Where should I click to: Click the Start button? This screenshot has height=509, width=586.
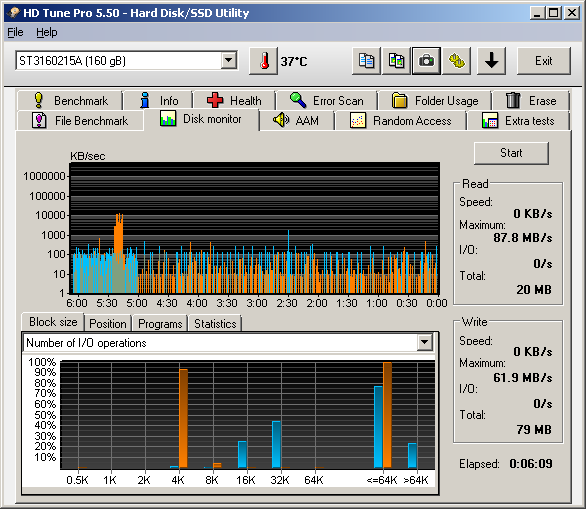tap(511, 153)
